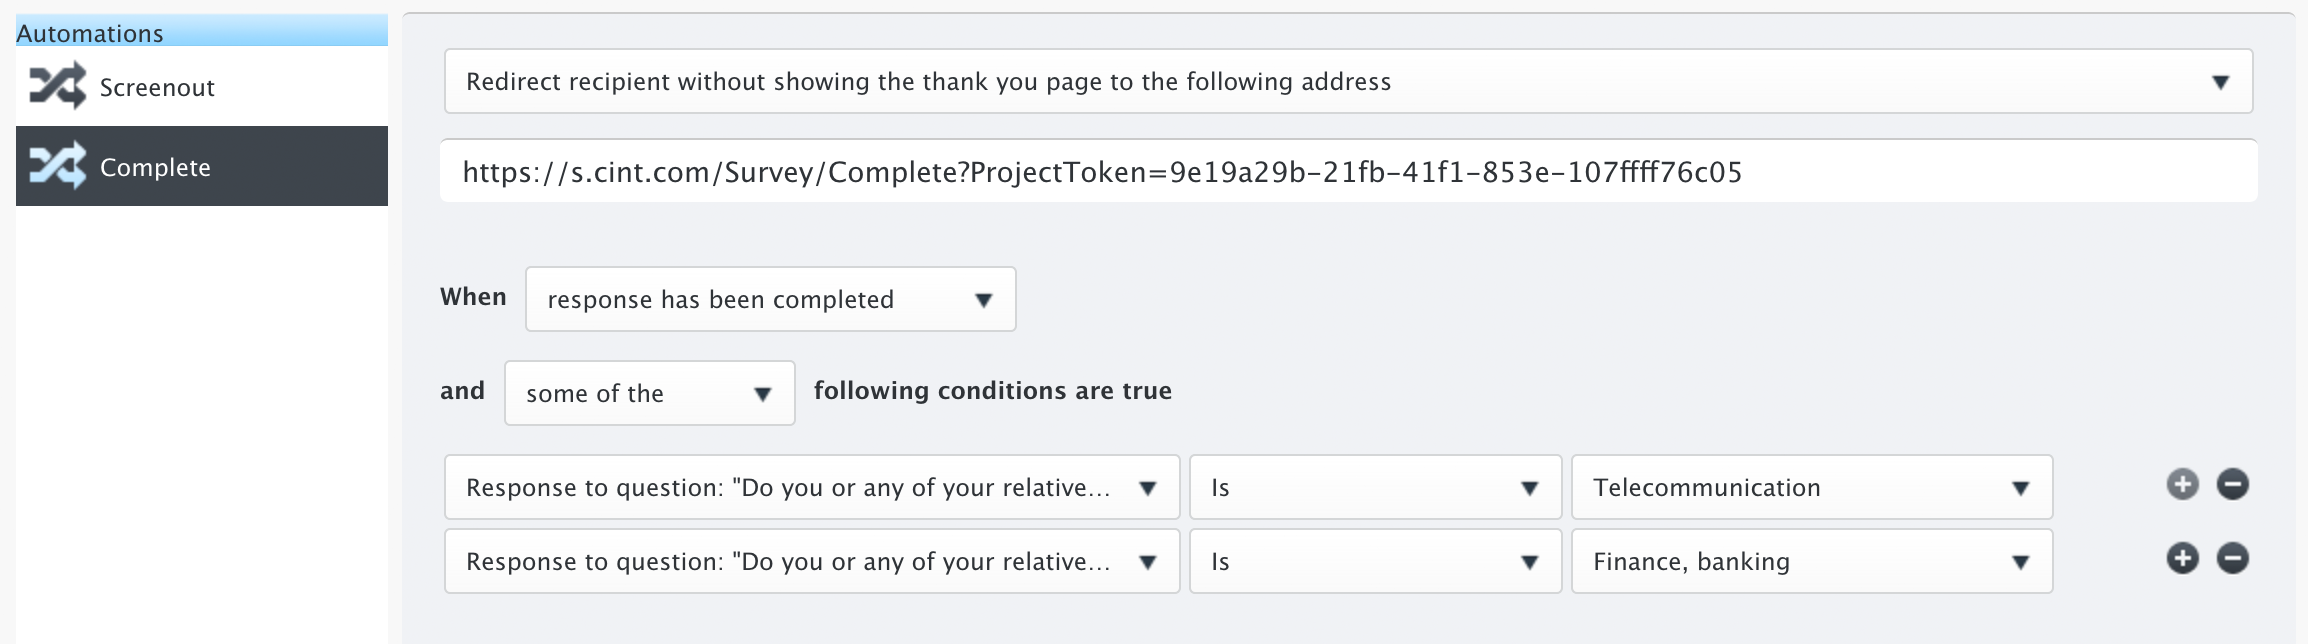
Task: Open the 'response has been completed' dropdown
Action: click(770, 299)
